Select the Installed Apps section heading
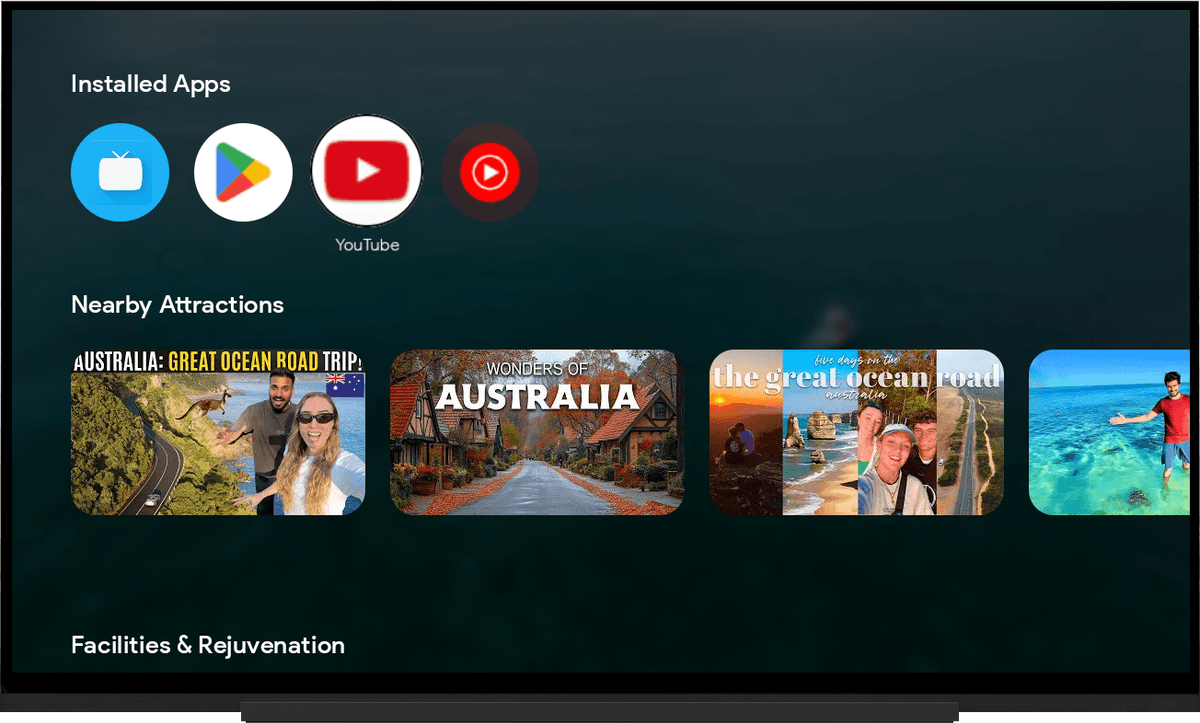The image size is (1200, 723). click(x=150, y=84)
